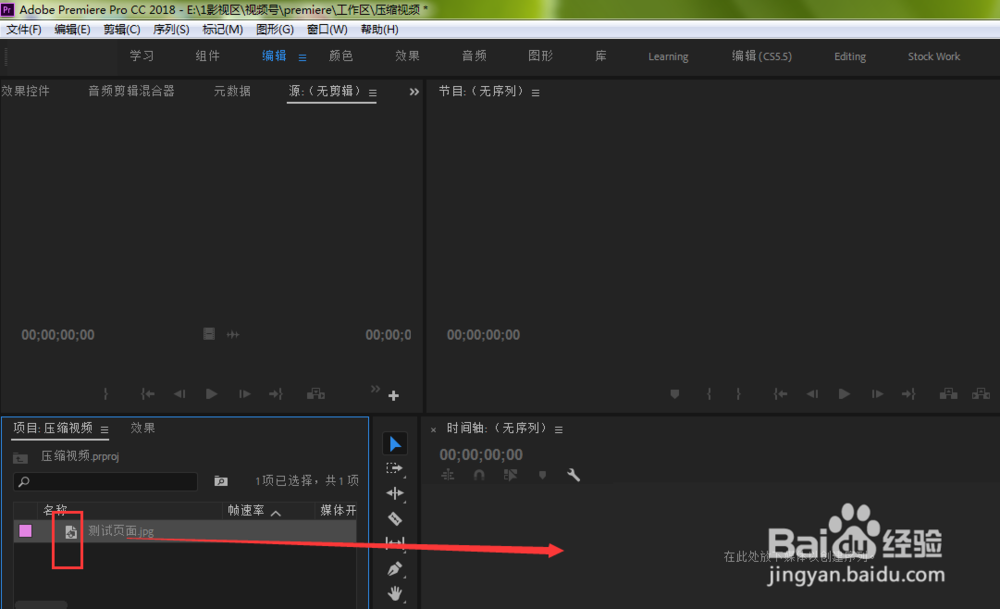Image resolution: width=1000 pixels, height=609 pixels.
Task: Select the Track Select Forward tool
Action: pos(395,469)
